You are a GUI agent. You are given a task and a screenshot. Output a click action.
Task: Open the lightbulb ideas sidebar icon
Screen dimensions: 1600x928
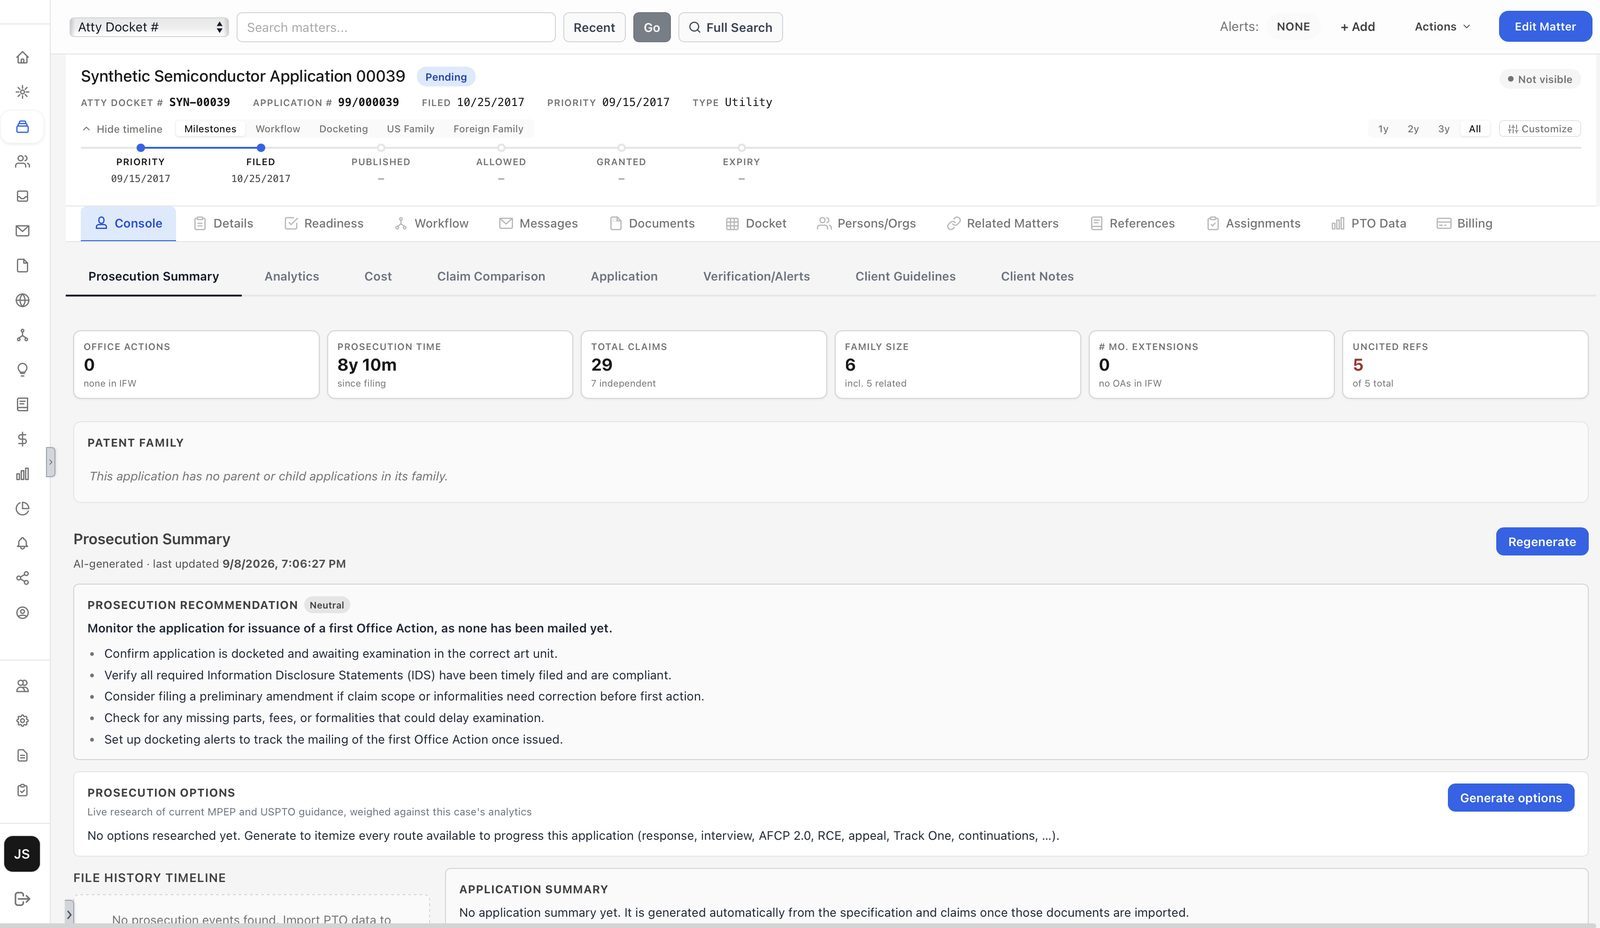(22, 370)
